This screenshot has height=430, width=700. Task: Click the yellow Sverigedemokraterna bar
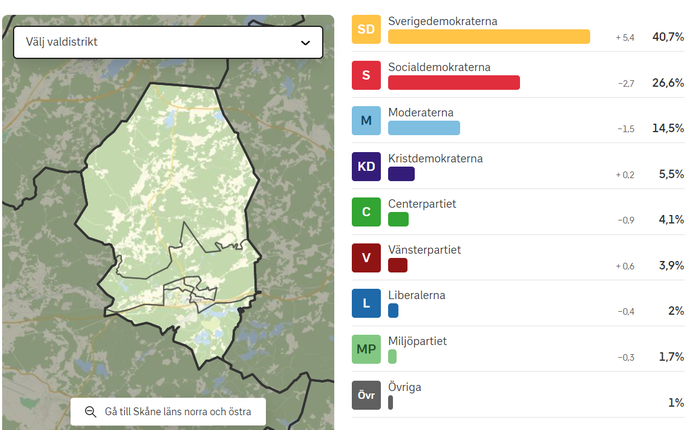click(489, 37)
